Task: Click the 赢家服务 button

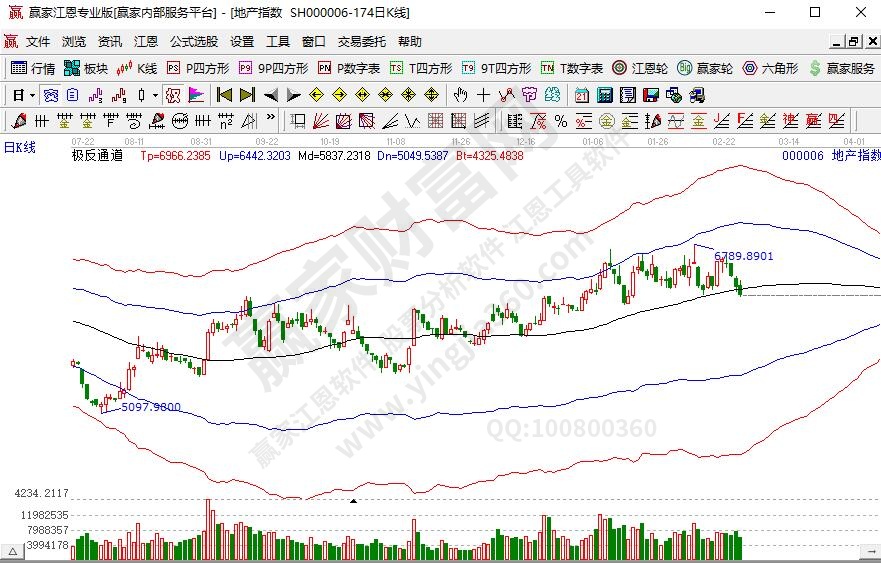Action: 842,68
